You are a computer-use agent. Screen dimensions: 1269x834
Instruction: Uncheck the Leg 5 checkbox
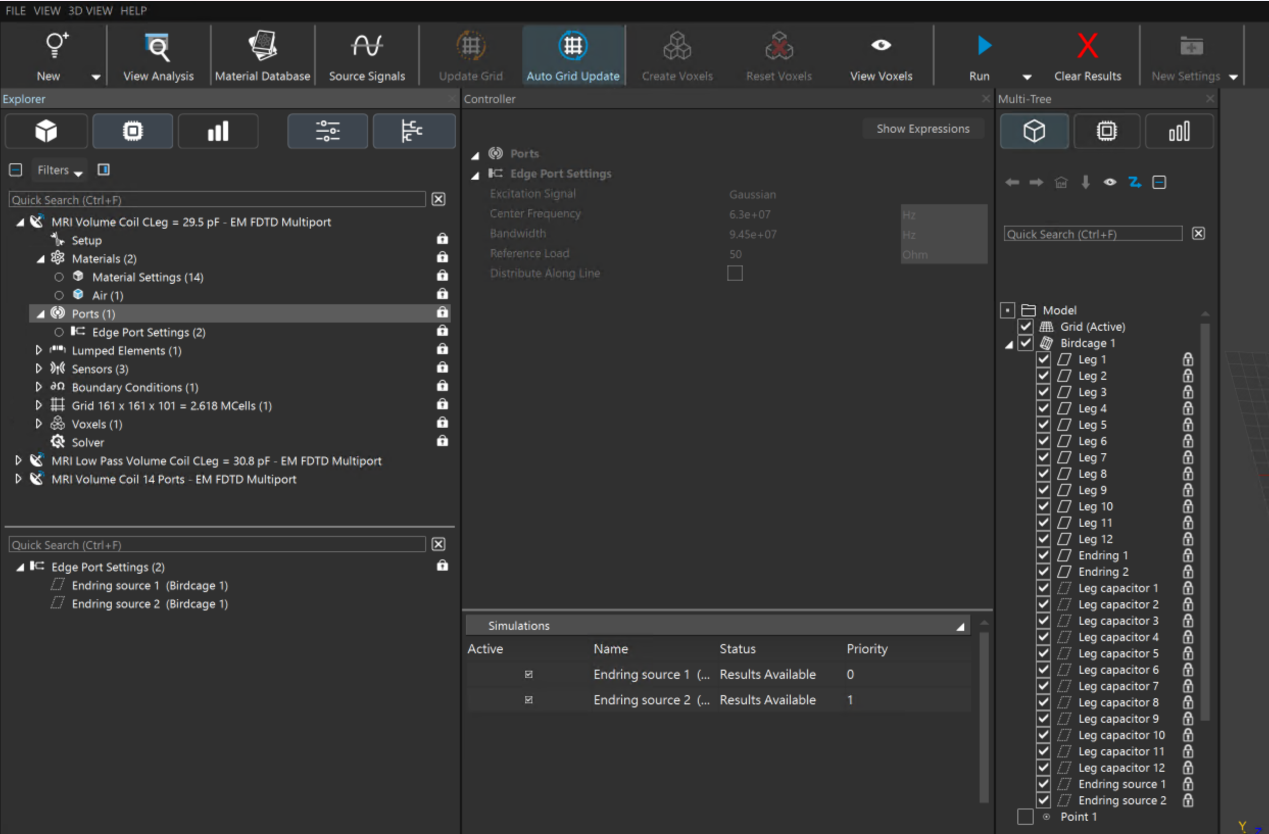pyautogui.click(x=1043, y=425)
